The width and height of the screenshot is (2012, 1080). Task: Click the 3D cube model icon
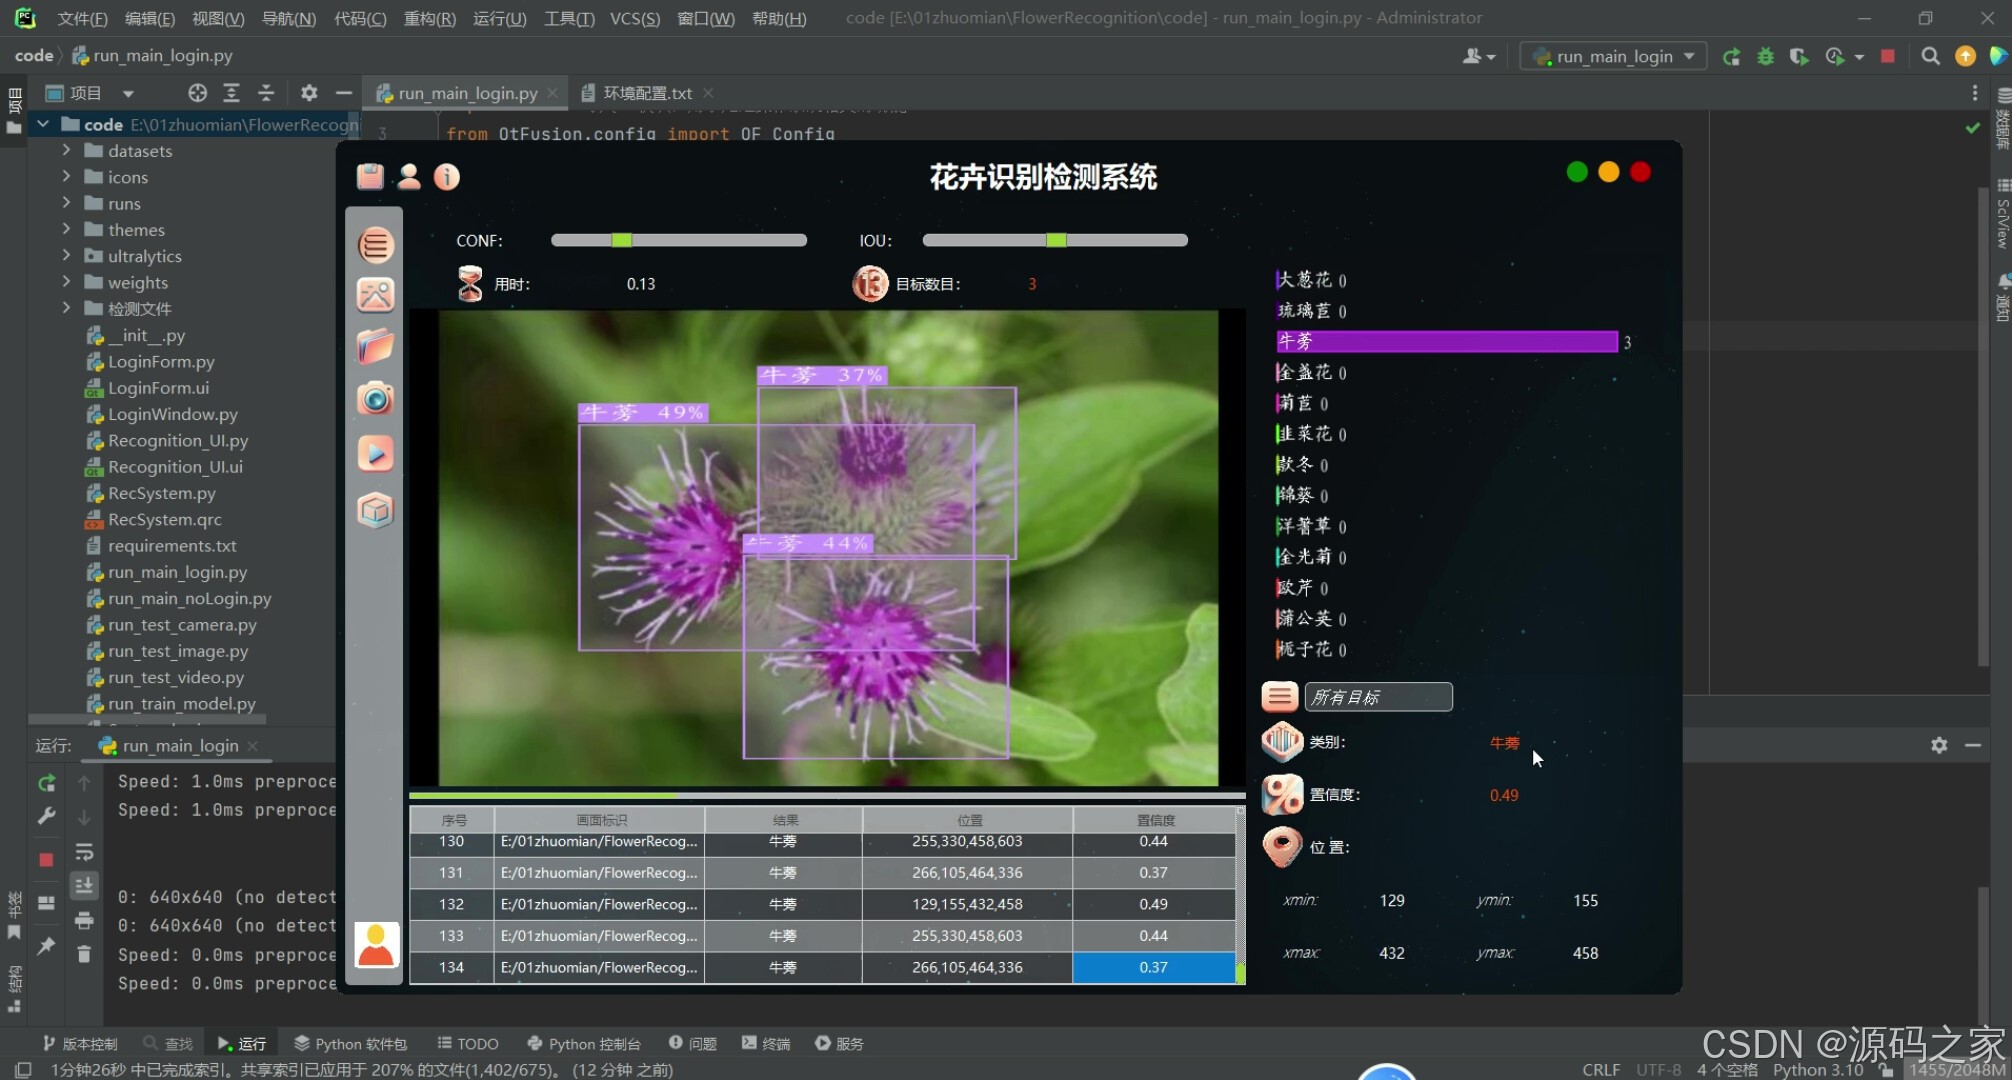[375, 510]
